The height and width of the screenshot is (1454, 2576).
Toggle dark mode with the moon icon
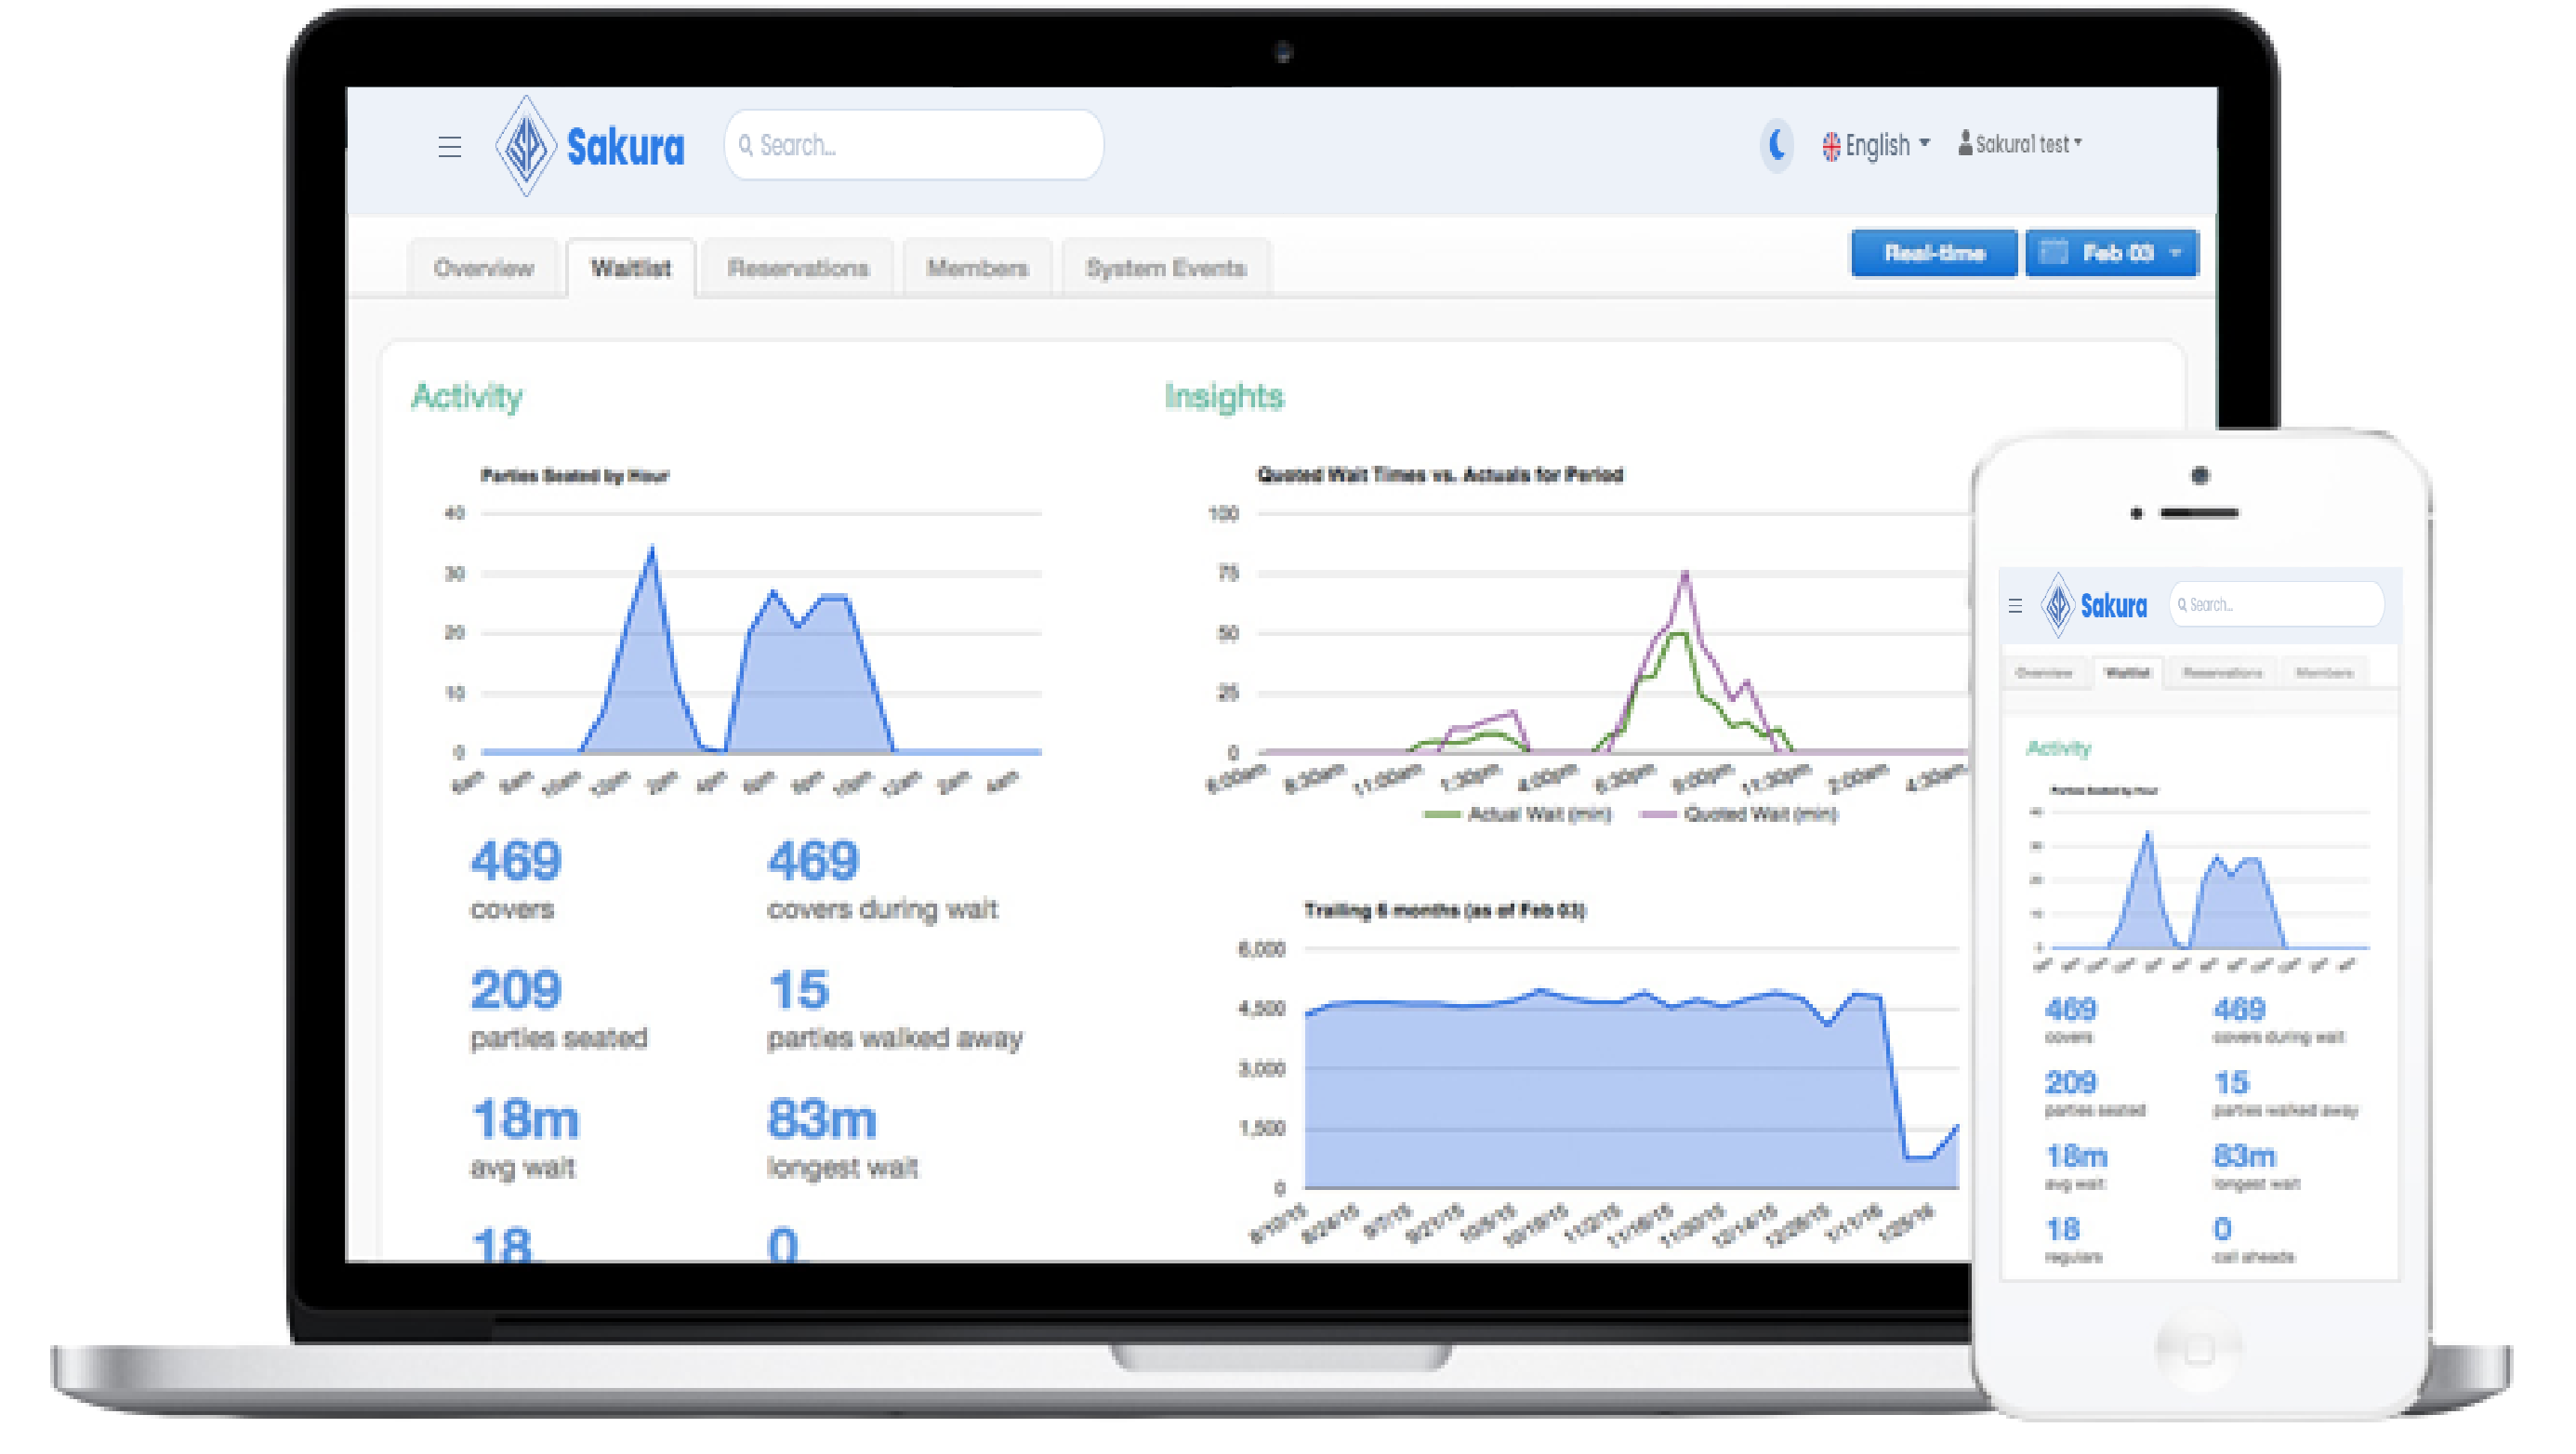[1777, 146]
